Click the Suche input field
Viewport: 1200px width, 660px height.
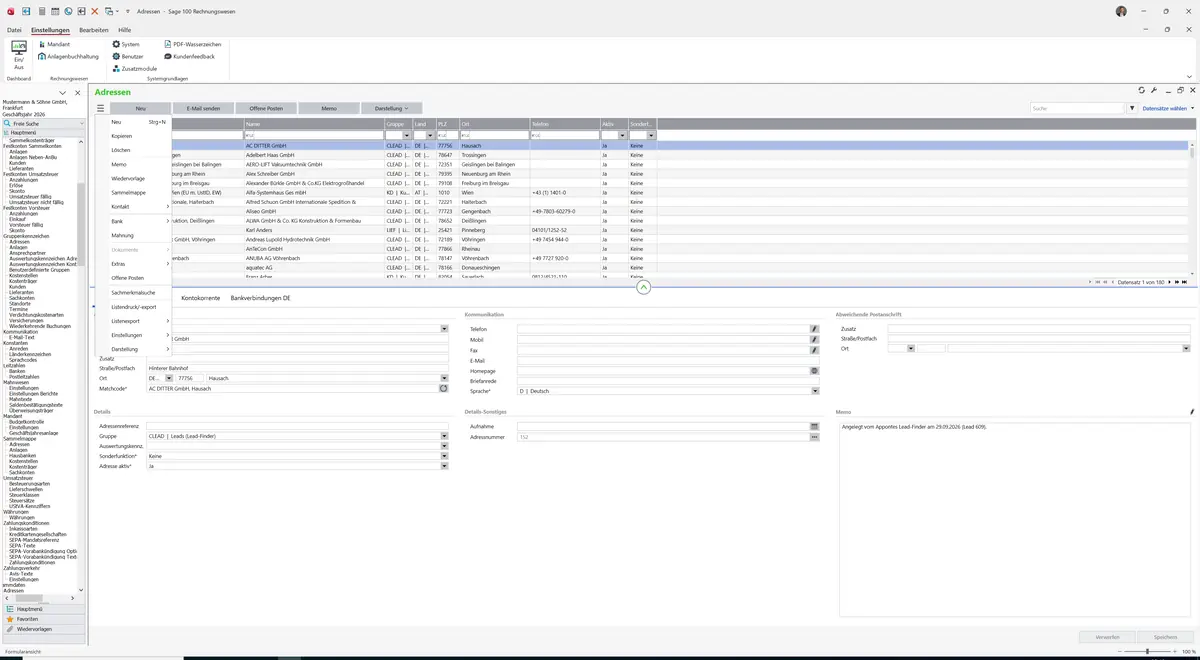(1078, 108)
